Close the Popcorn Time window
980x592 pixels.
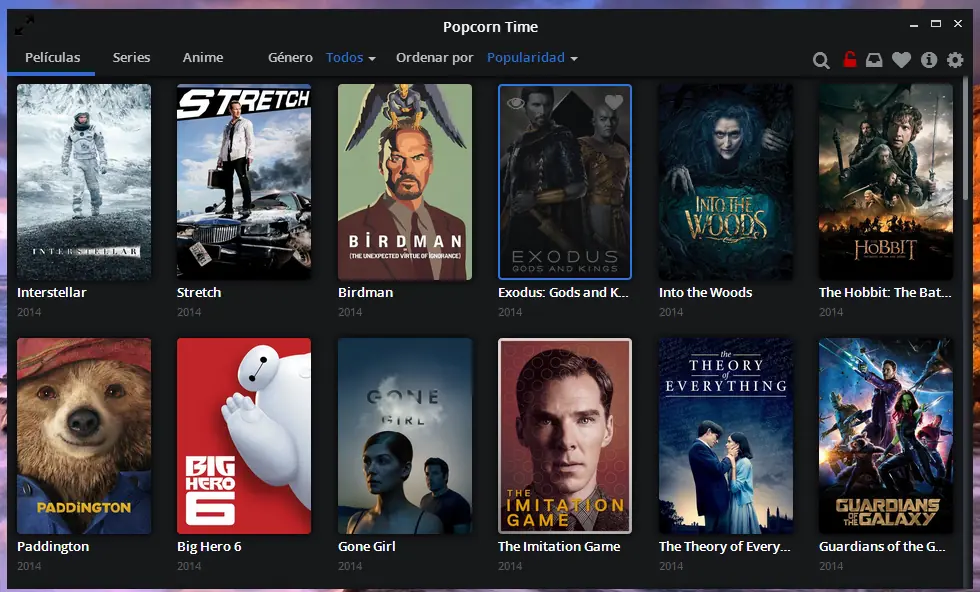(958, 24)
